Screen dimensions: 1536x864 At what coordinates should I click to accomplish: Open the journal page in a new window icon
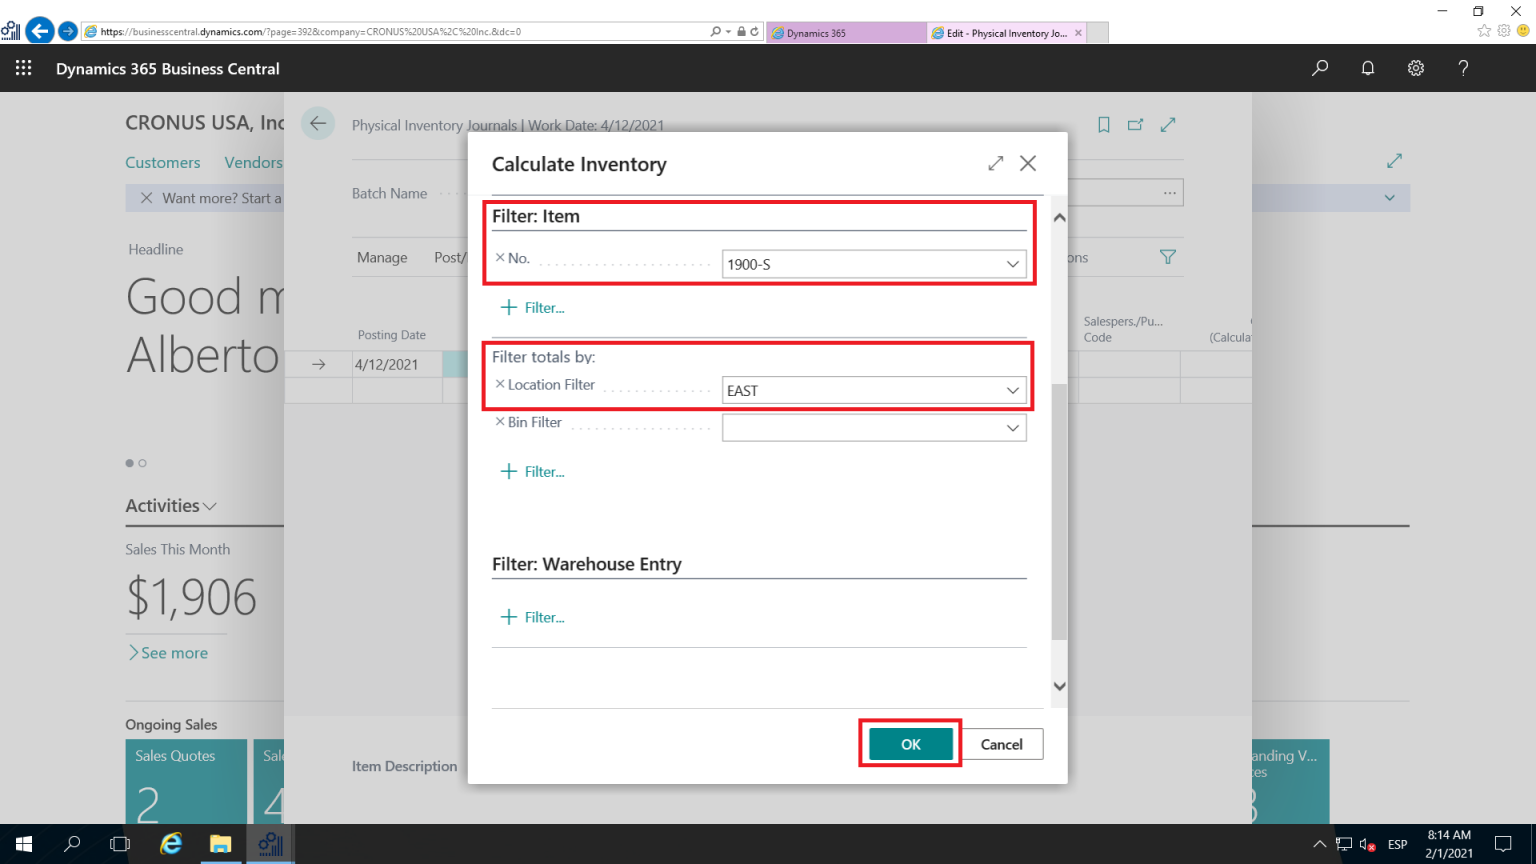pyautogui.click(x=1135, y=124)
